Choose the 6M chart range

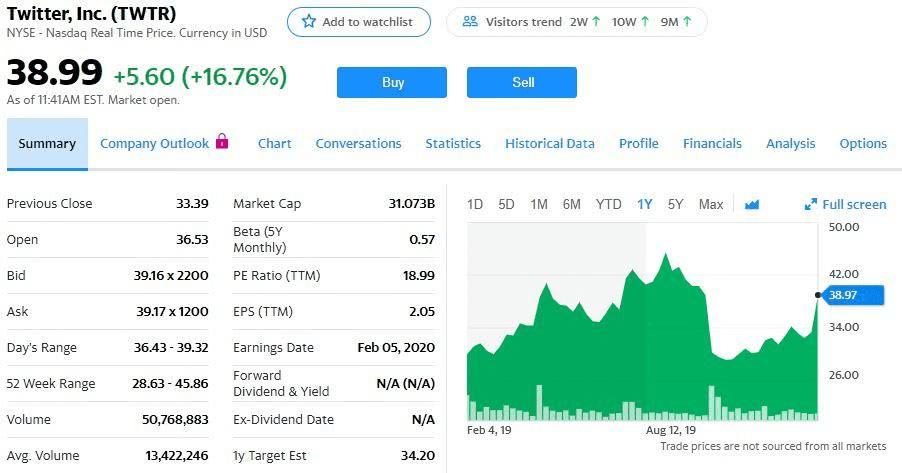tap(571, 204)
